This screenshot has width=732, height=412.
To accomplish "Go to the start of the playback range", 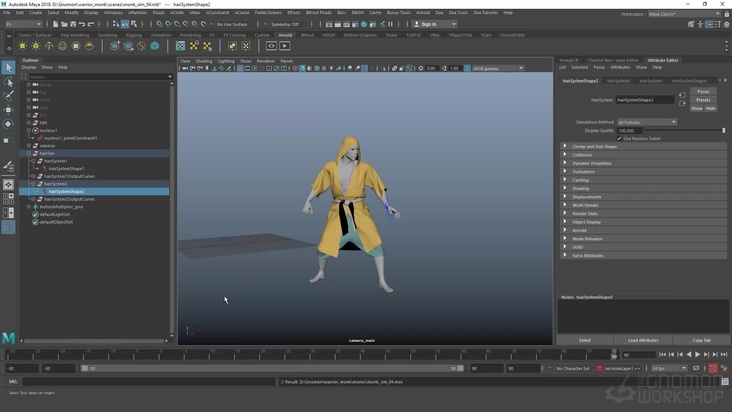I will click(x=662, y=355).
